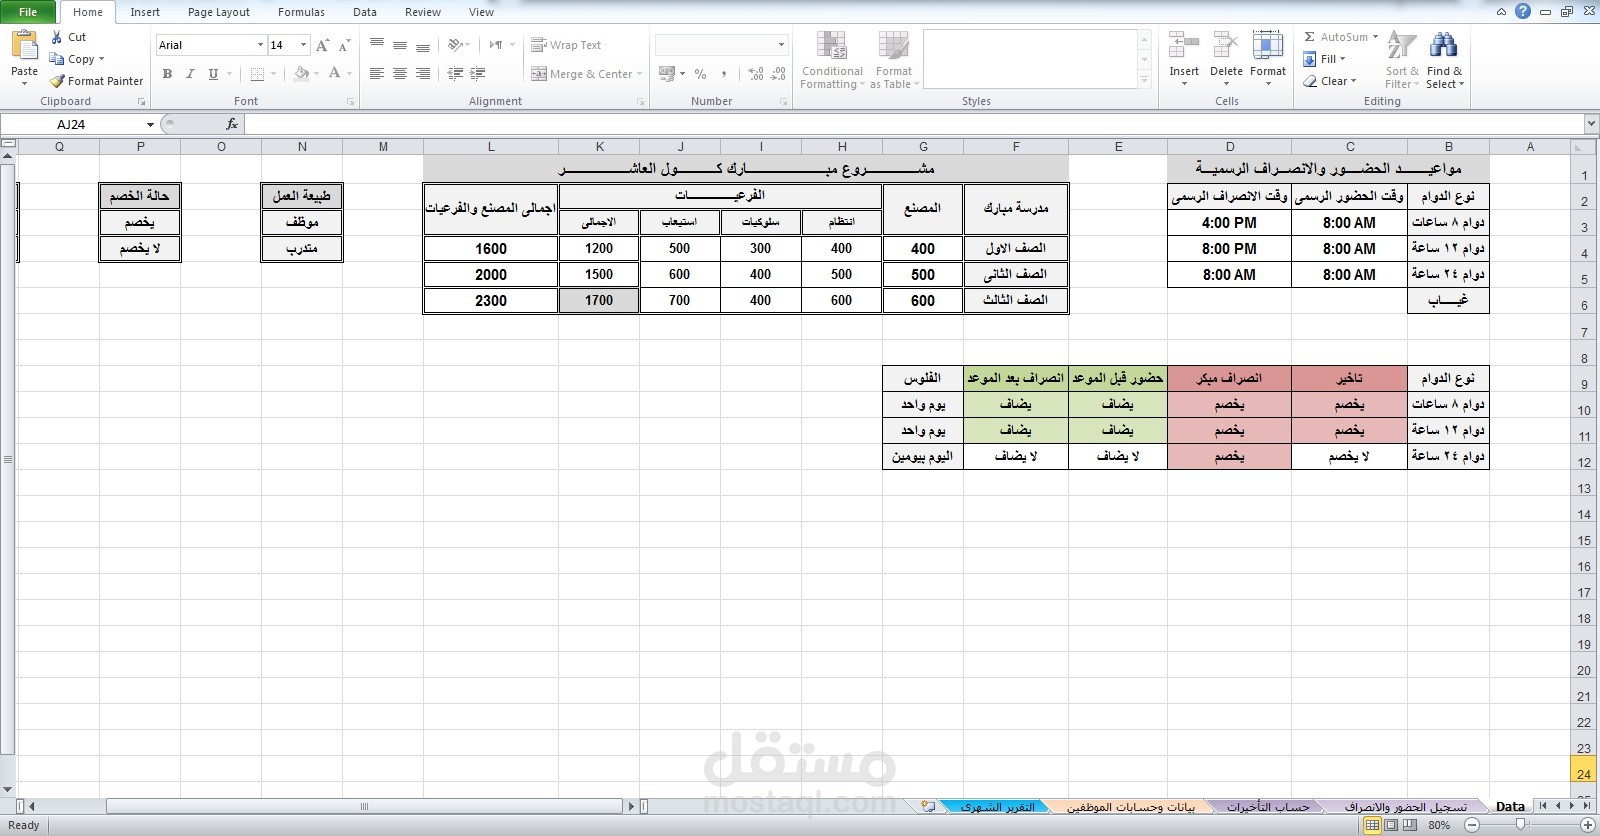Open Font dialog launcher

tap(350, 102)
